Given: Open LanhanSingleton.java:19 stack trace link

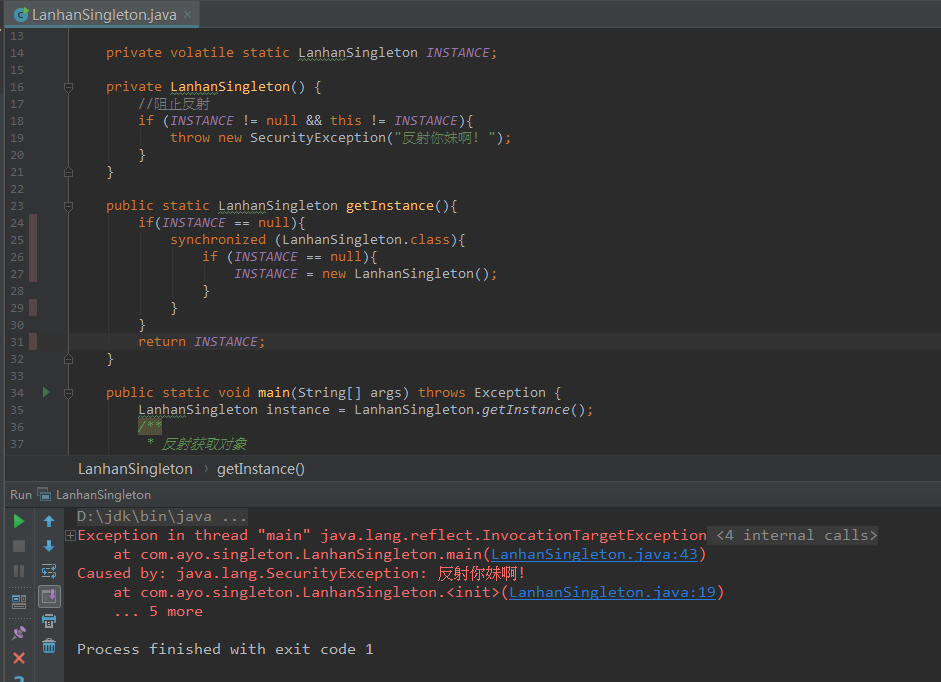Looking at the screenshot, I should (x=612, y=593).
